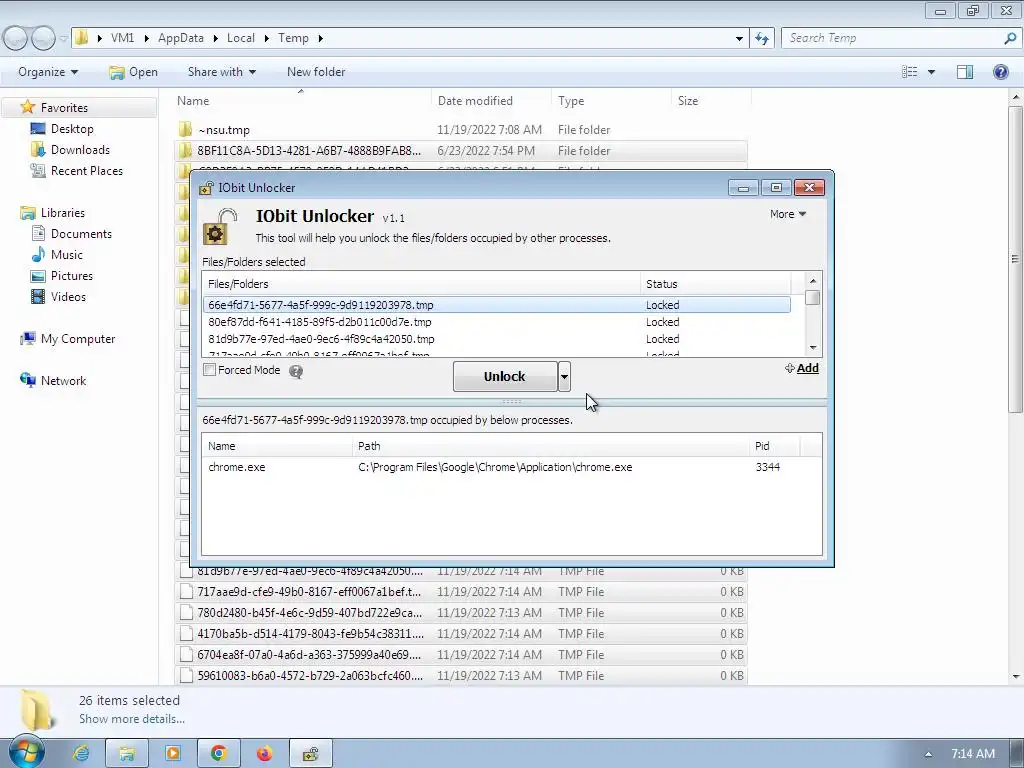Go to the VM1 breadcrumb segment
This screenshot has width=1024, height=768.
(x=122, y=38)
